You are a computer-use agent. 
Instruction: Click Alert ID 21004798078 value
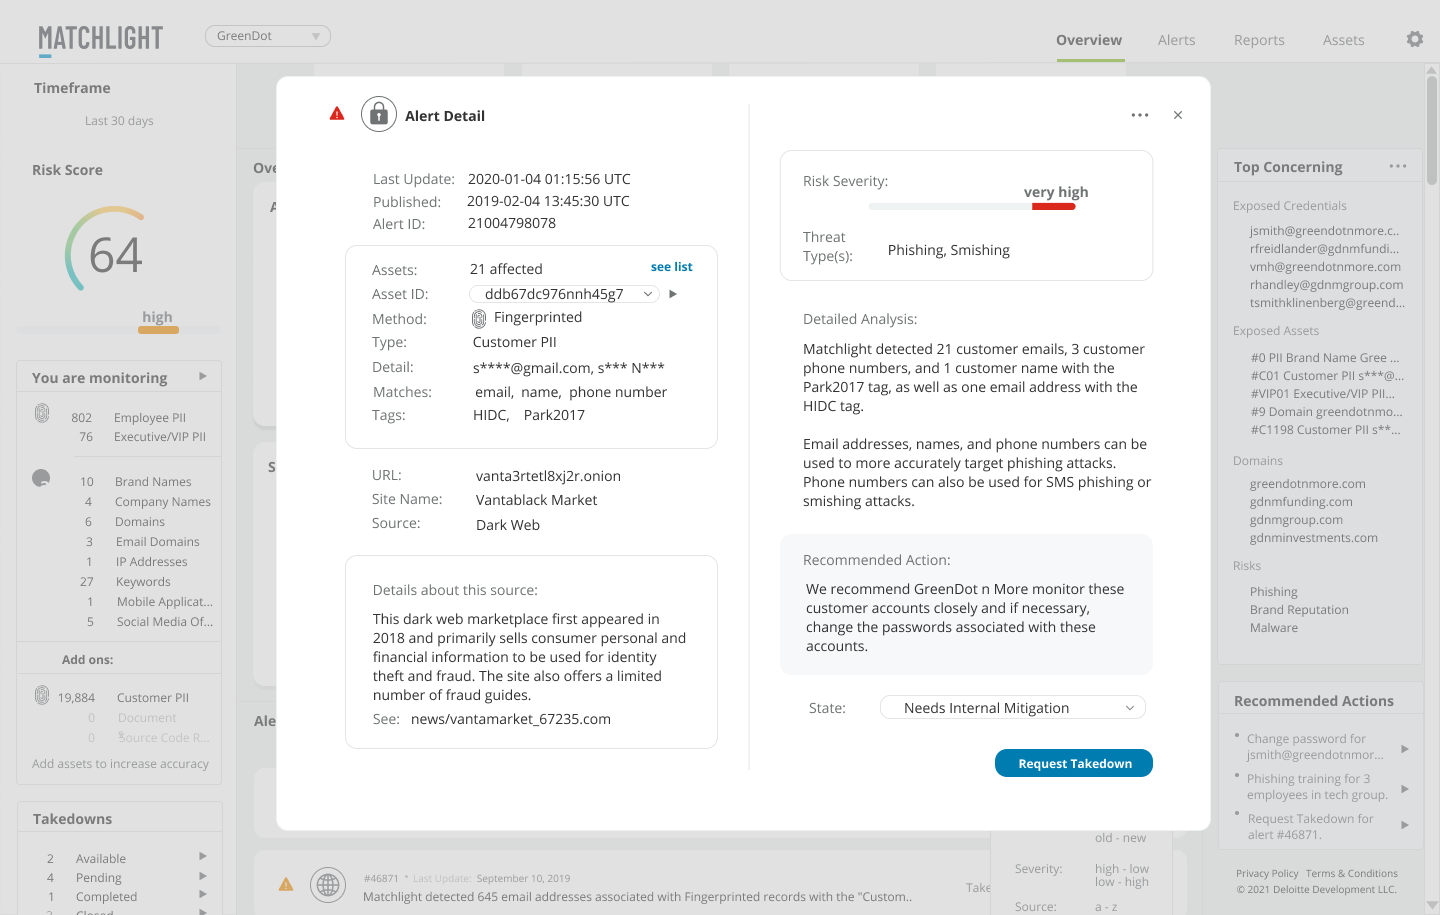[512, 223]
